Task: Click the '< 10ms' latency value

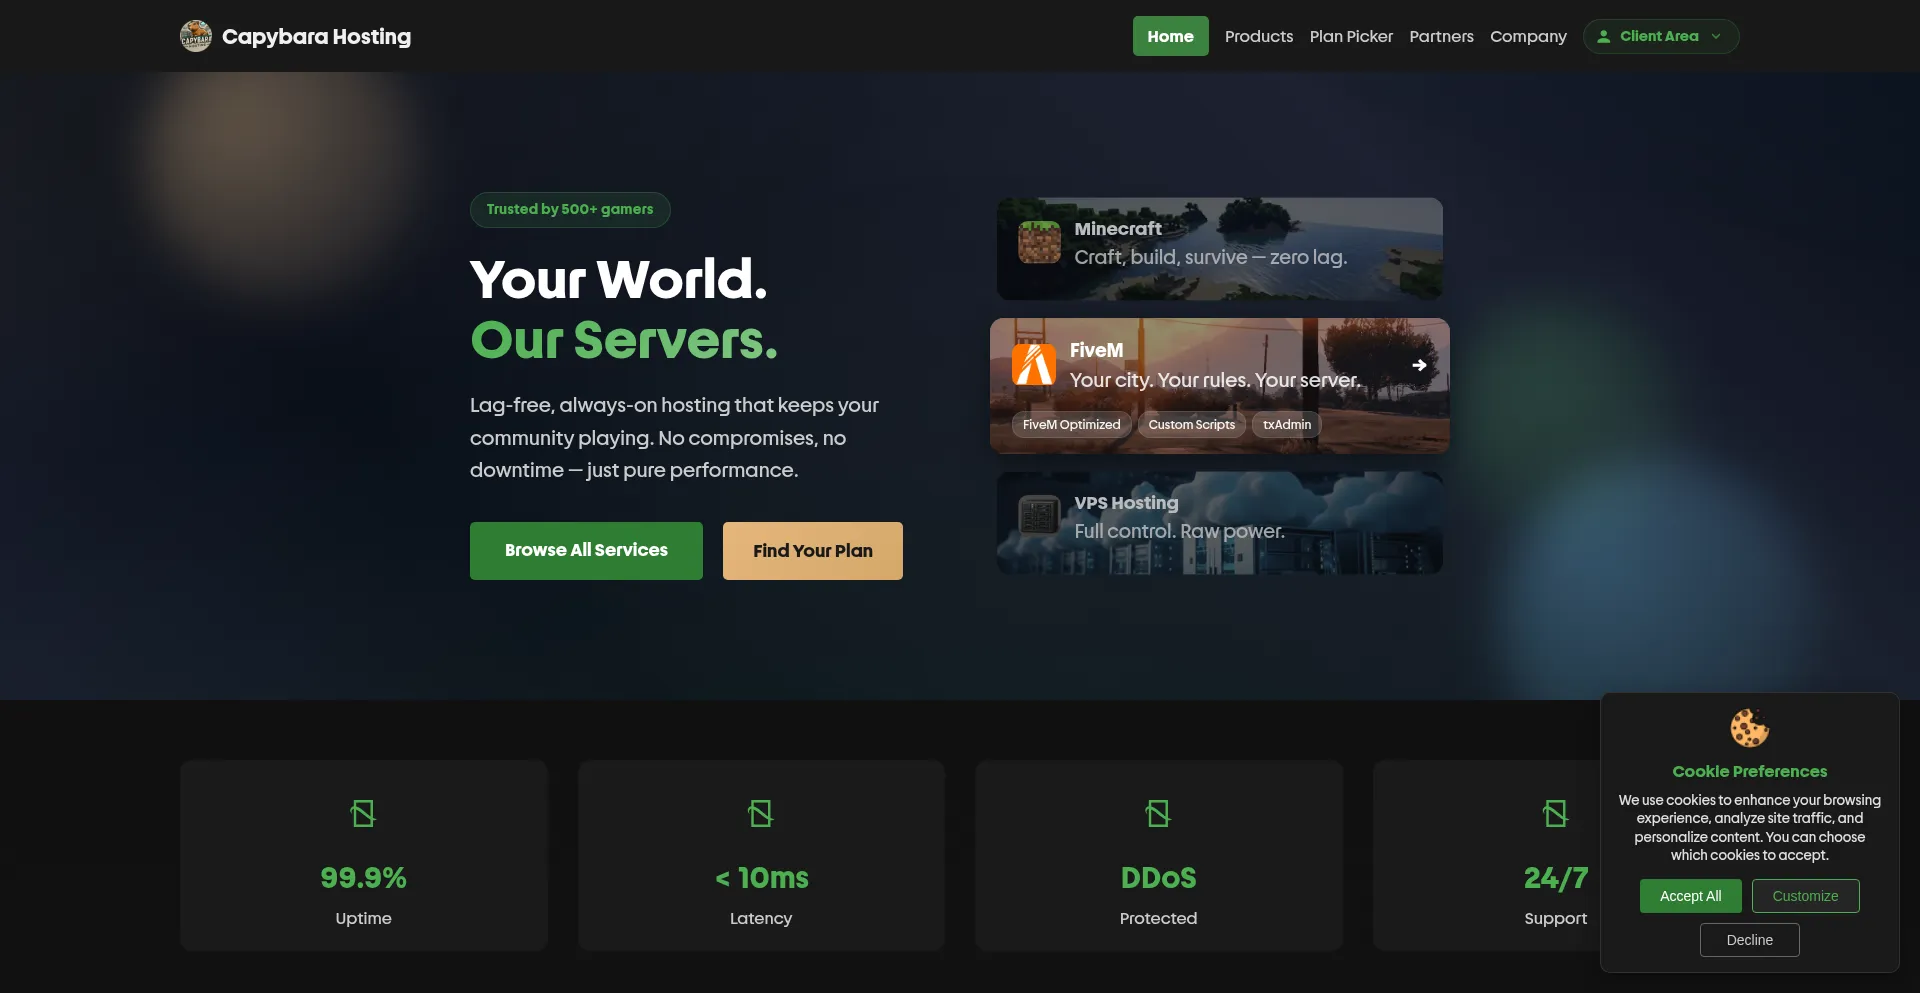Action: pyautogui.click(x=761, y=878)
